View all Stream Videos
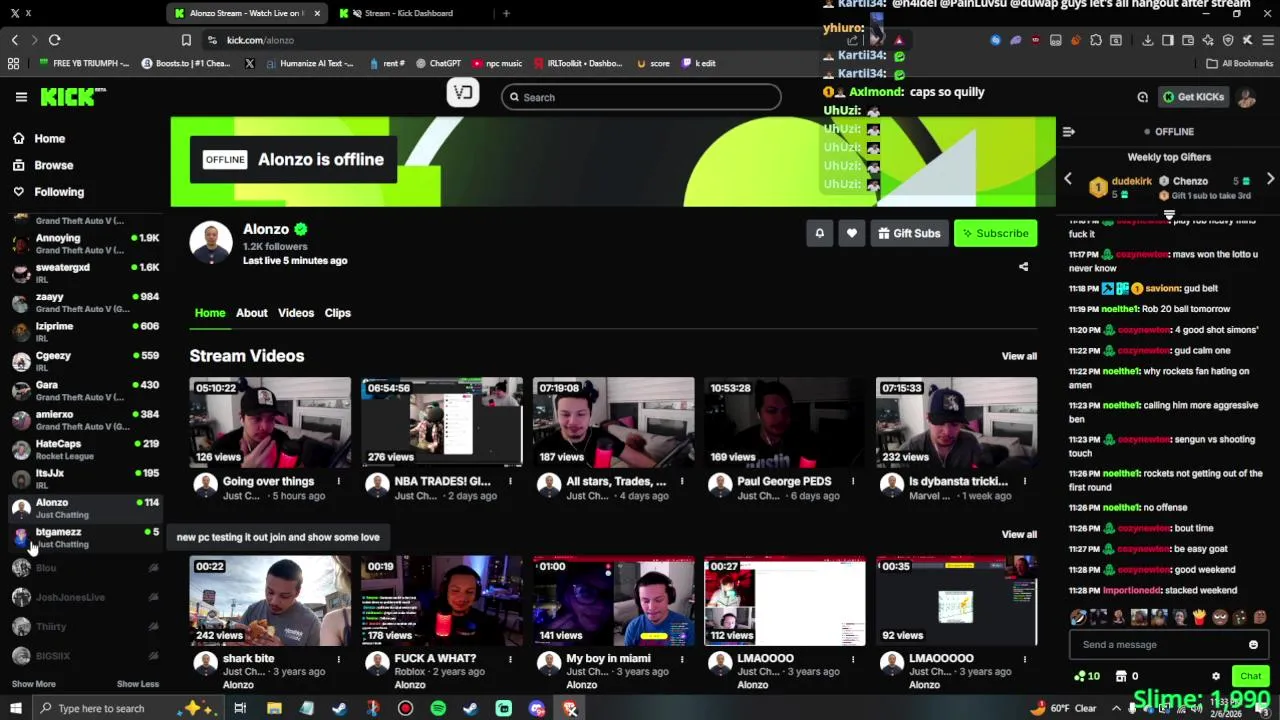1280x720 pixels. coord(1019,356)
